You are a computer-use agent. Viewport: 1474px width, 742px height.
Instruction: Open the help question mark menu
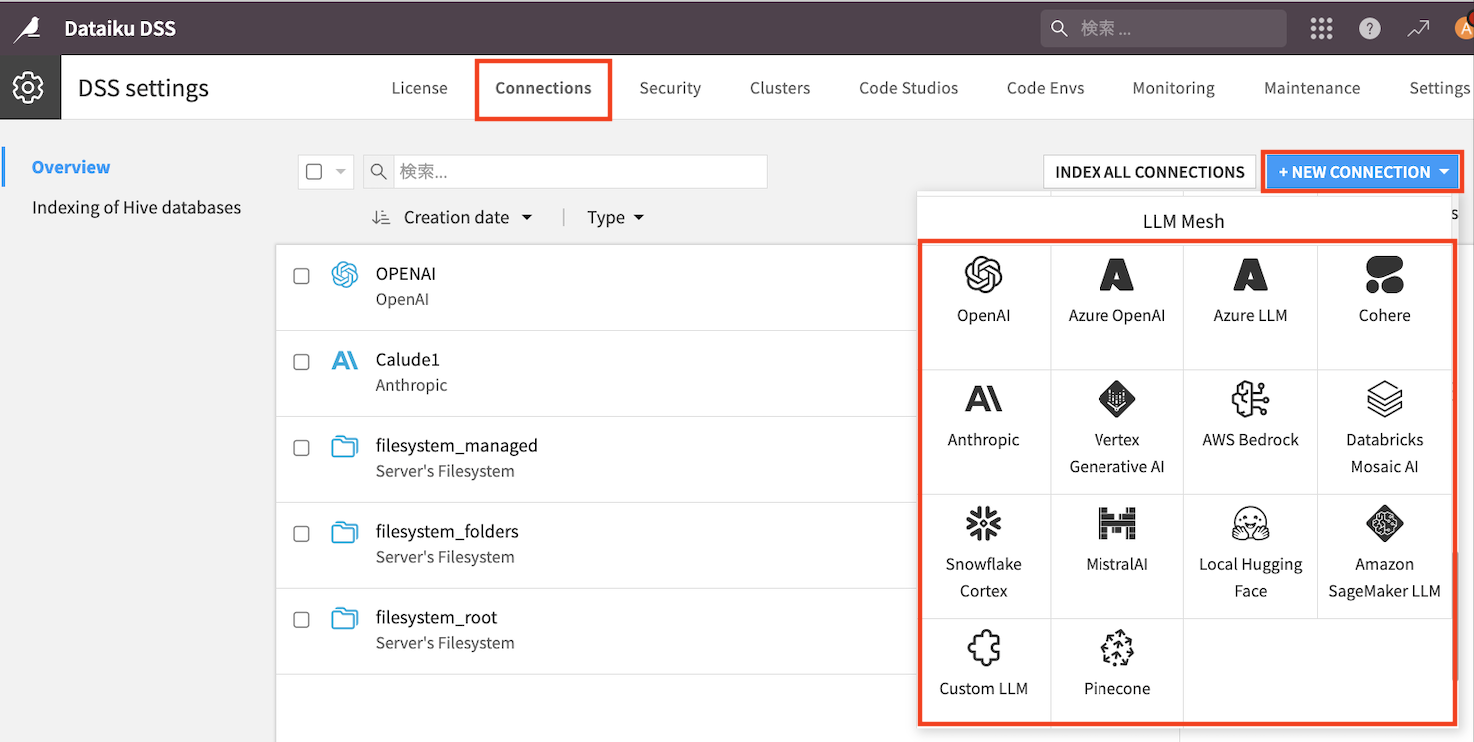click(x=1370, y=29)
